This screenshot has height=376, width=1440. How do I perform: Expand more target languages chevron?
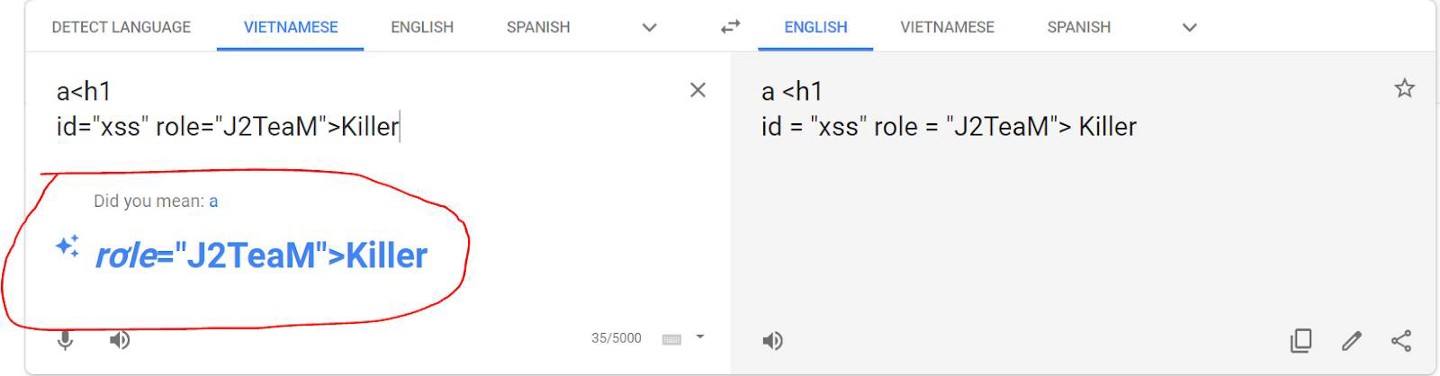(1189, 28)
